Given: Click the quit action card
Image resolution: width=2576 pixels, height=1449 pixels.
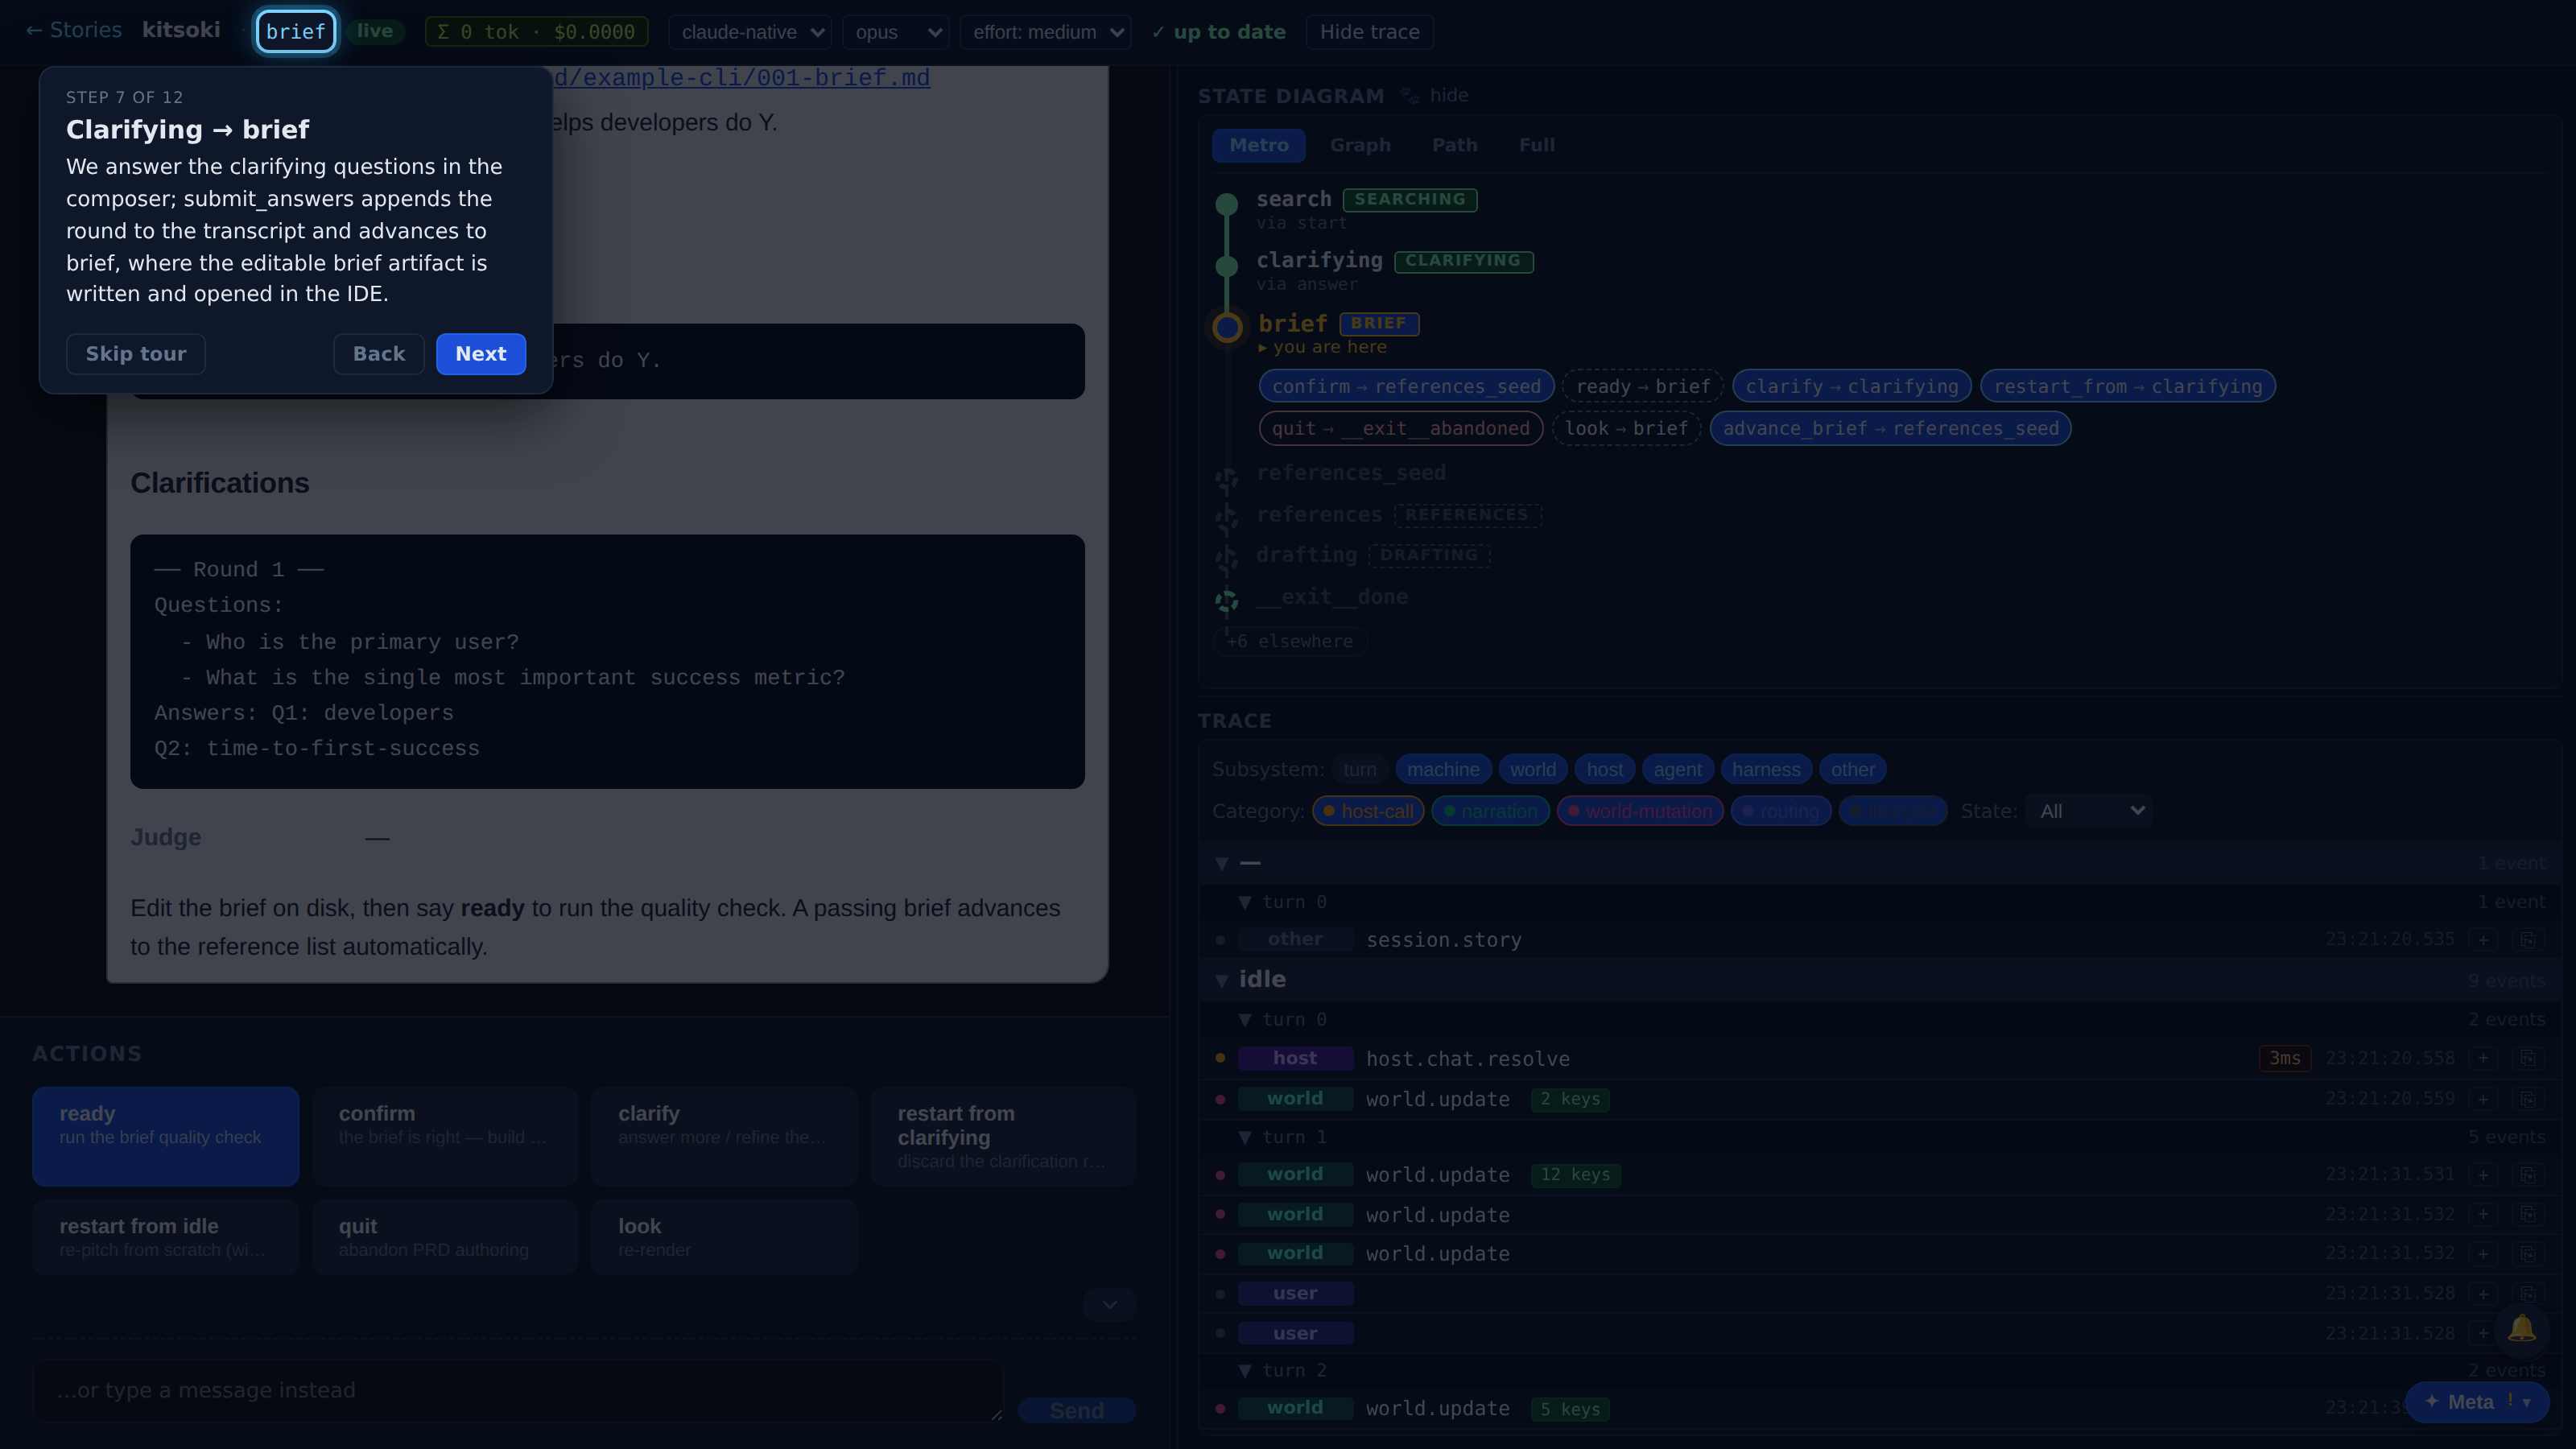Looking at the screenshot, I should click(445, 1237).
